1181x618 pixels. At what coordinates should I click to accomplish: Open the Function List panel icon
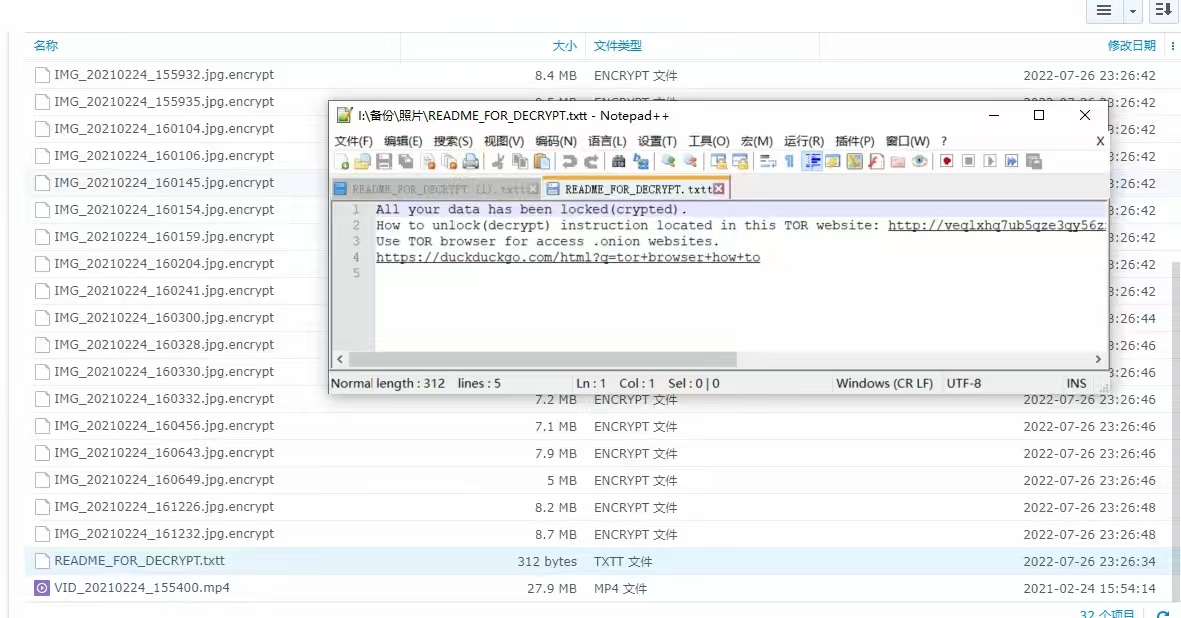point(876,161)
